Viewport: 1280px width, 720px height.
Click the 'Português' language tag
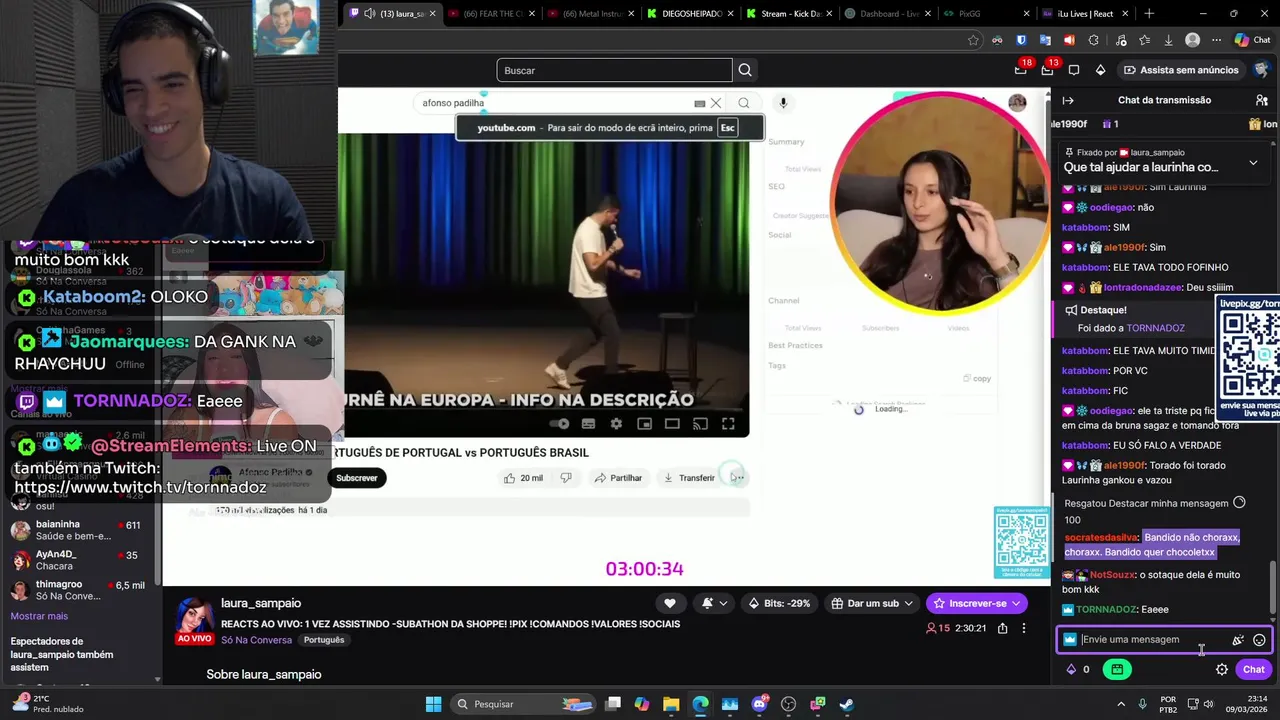pyautogui.click(x=324, y=640)
